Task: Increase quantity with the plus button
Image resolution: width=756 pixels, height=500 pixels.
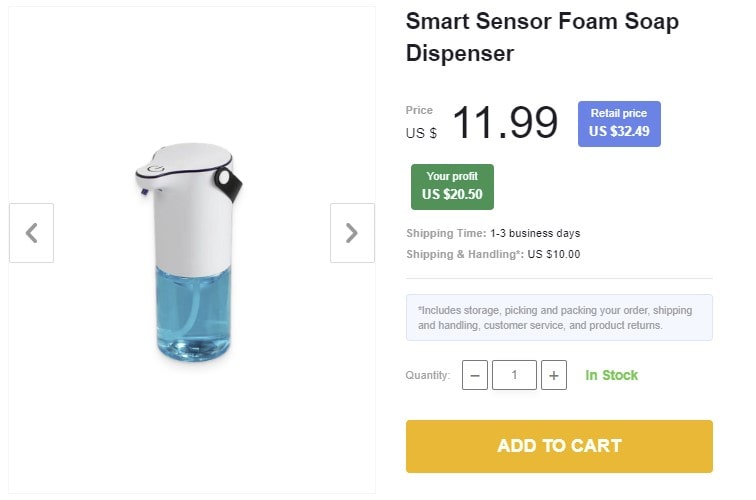Action: (554, 375)
